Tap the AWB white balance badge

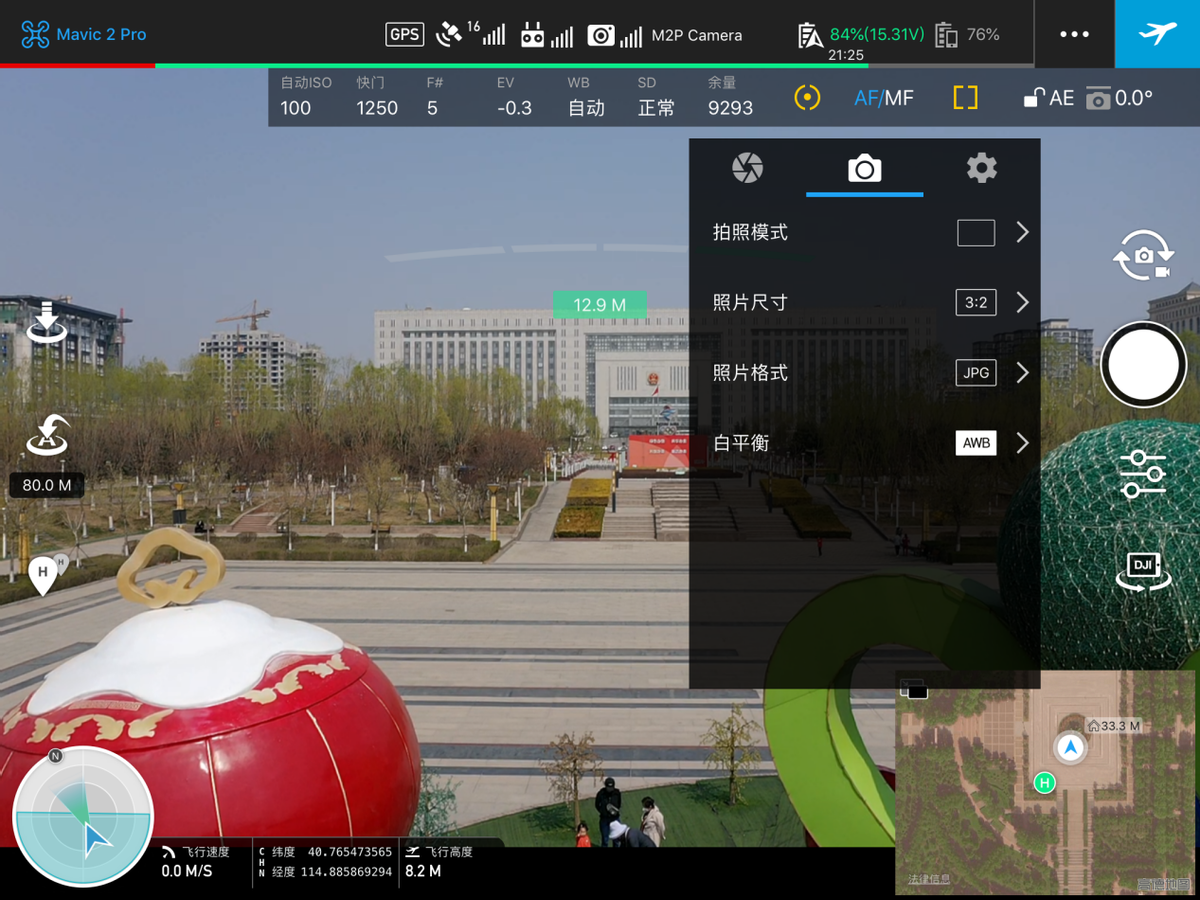976,443
